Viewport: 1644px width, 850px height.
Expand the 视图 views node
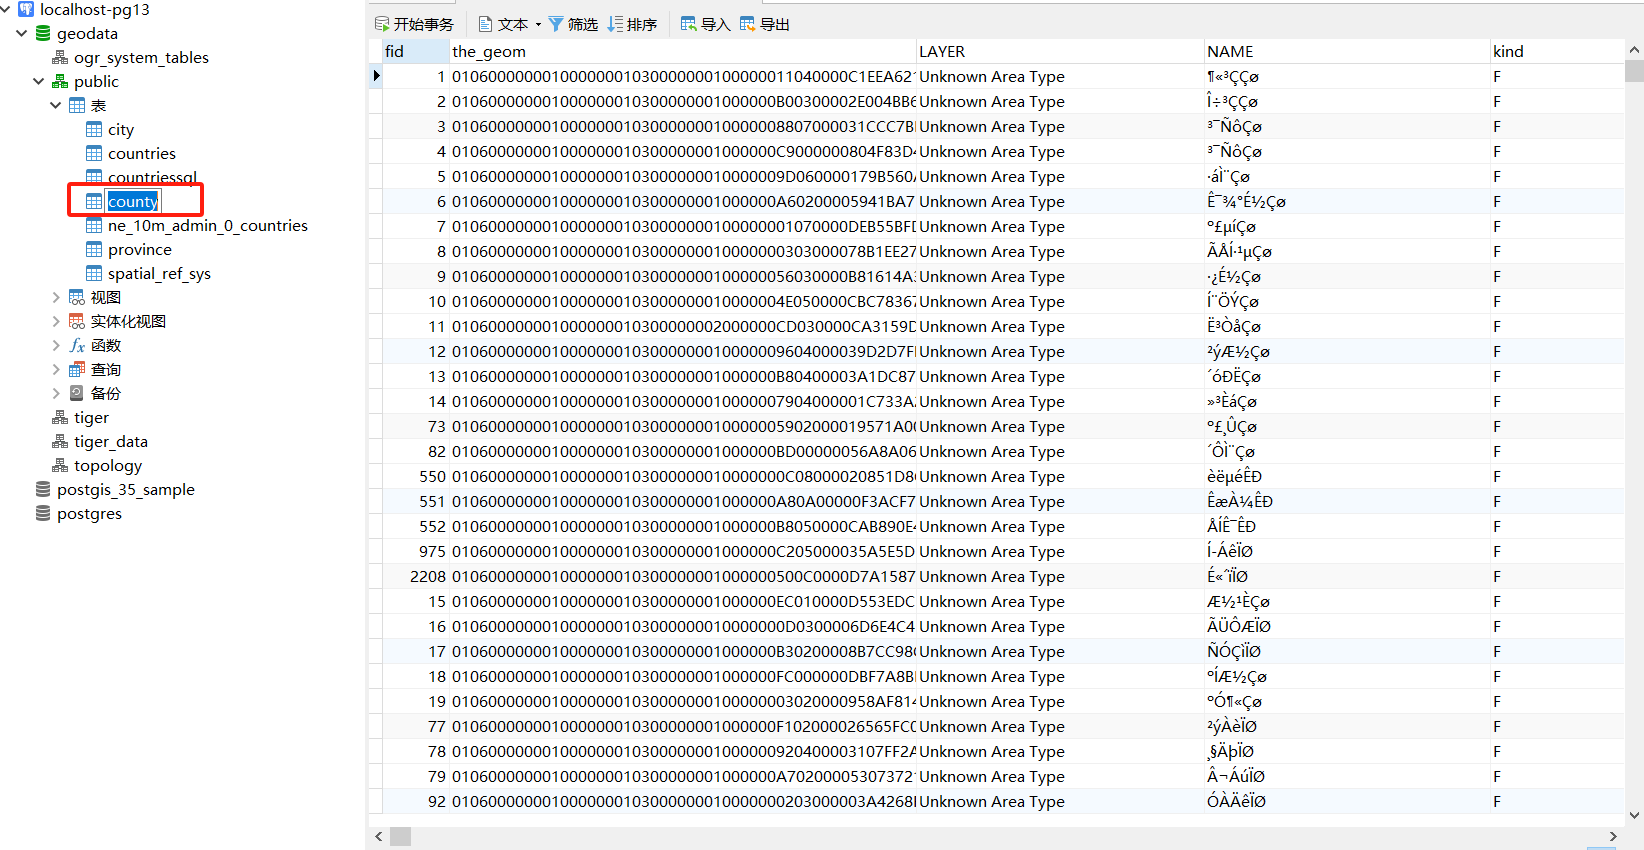point(56,297)
